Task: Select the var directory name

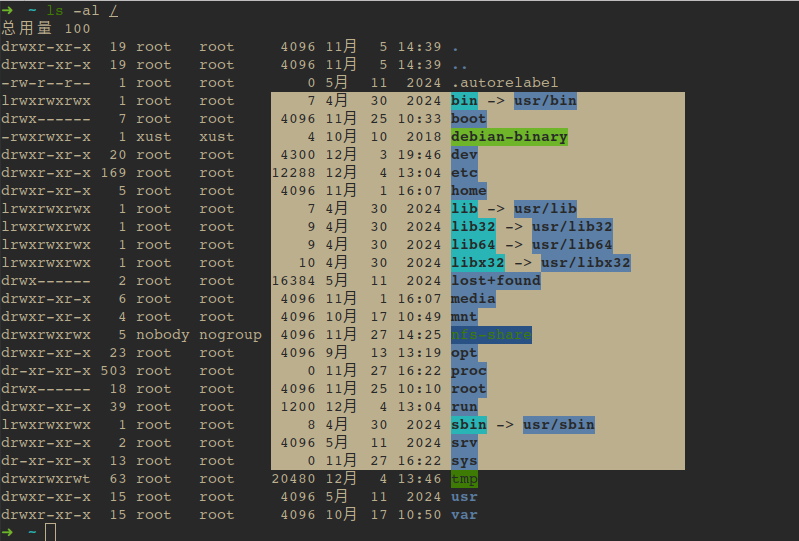Action: tap(464, 515)
